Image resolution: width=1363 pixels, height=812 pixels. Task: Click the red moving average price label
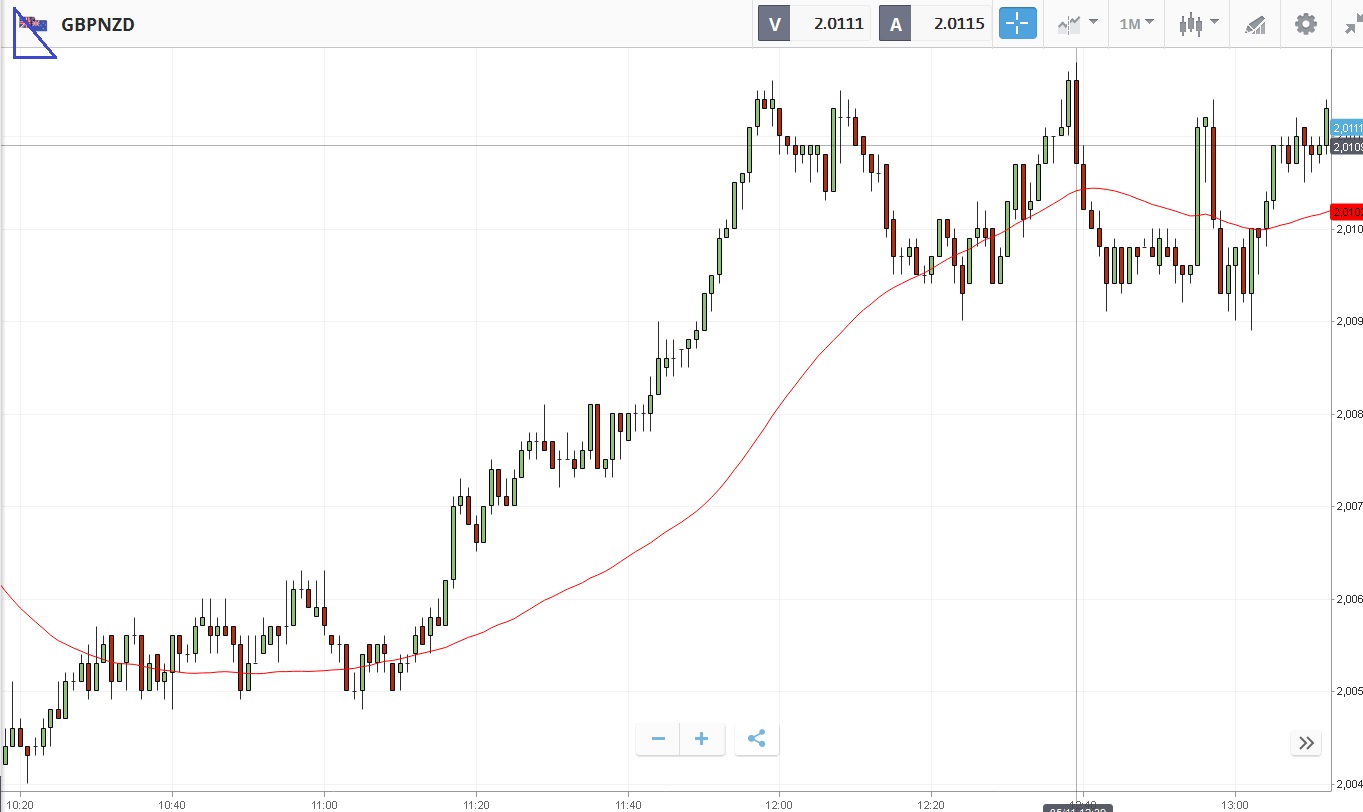(1347, 211)
